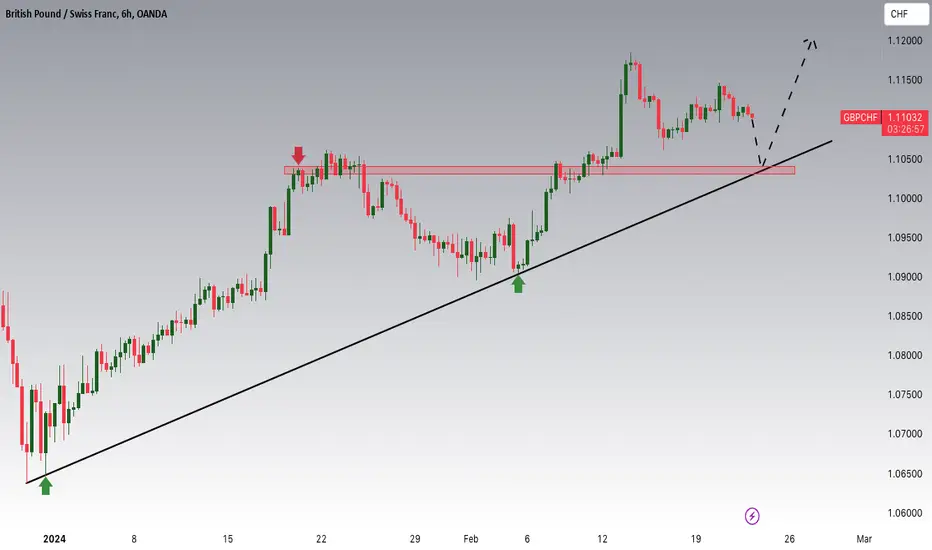932x550 pixels.
Task: Click the 1.07000 price axis label
Action: pos(905,433)
